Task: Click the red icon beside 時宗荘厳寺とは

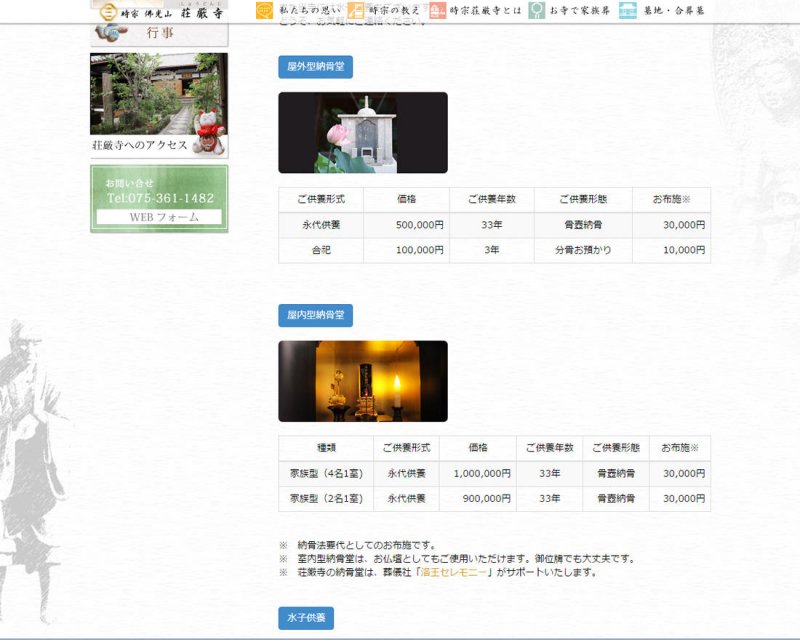Action: (x=438, y=11)
